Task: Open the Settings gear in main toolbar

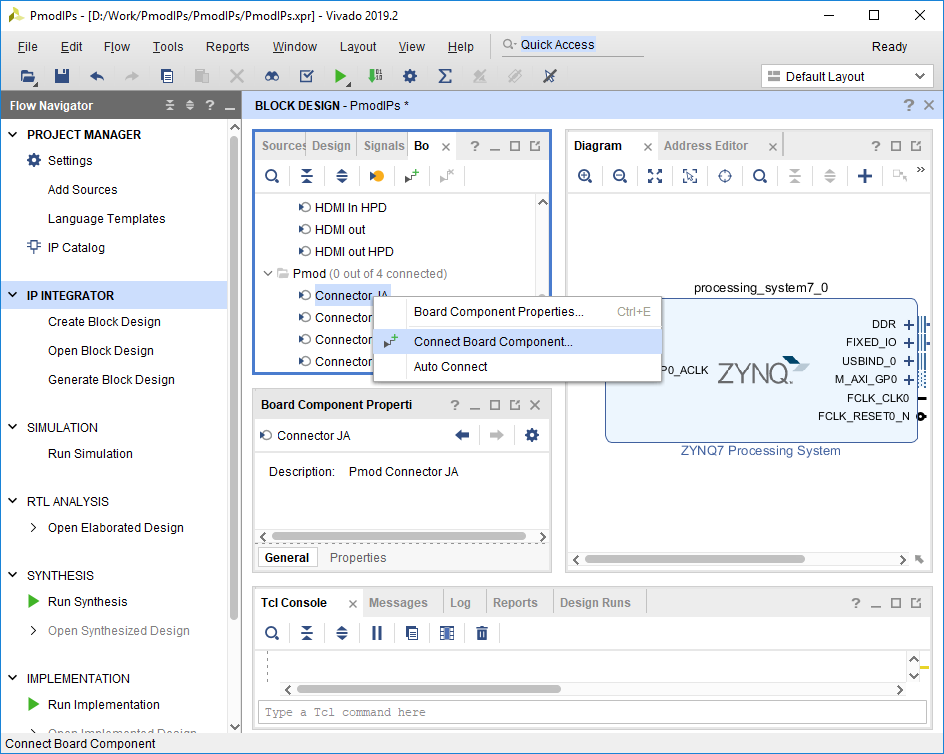Action: point(410,76)
